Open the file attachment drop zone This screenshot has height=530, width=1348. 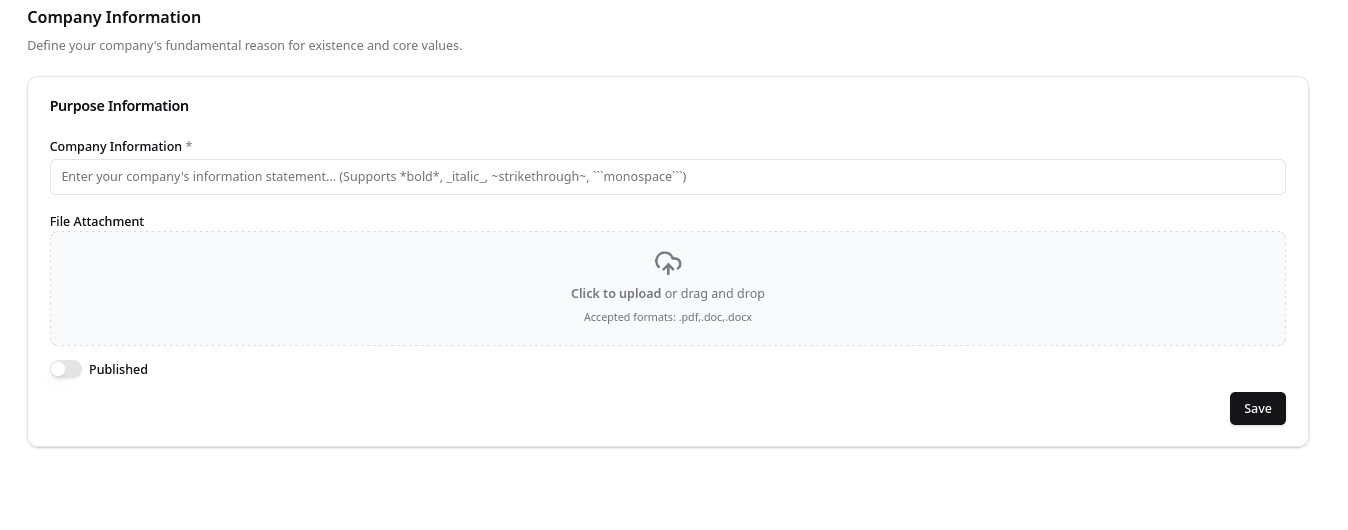pyautogui.click(x=667, y=289)
